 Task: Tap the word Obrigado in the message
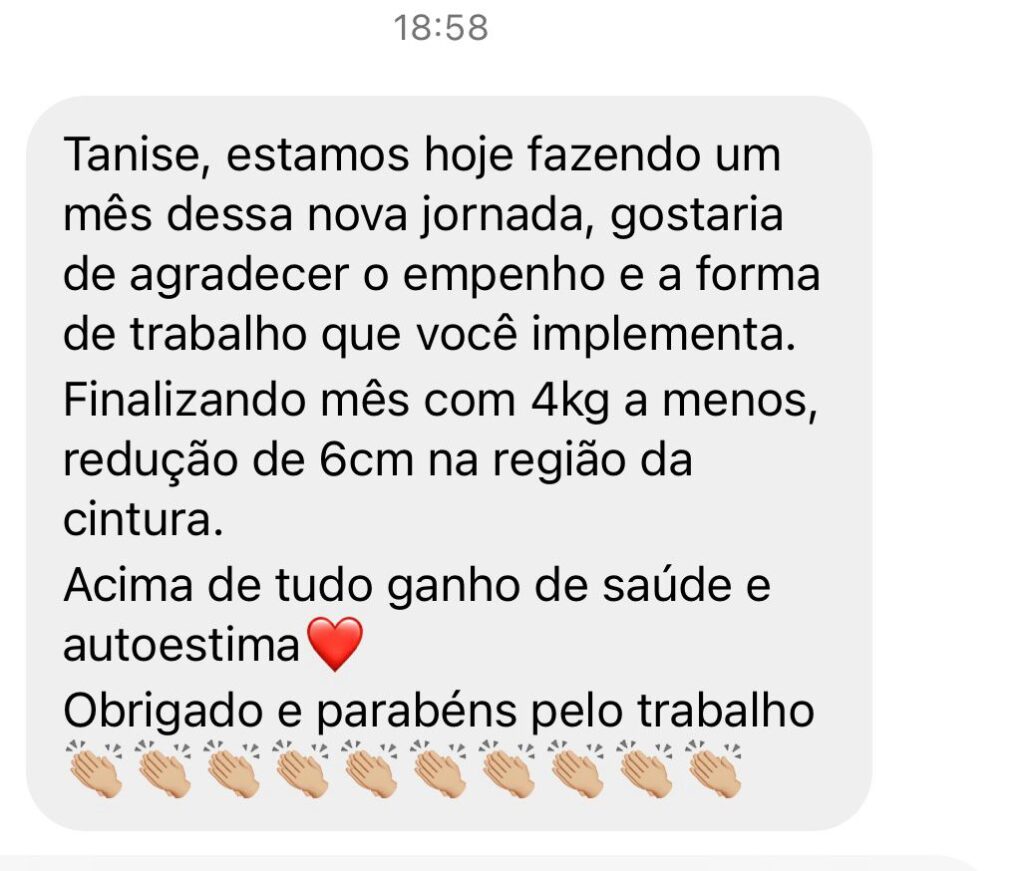pos(163,710)
